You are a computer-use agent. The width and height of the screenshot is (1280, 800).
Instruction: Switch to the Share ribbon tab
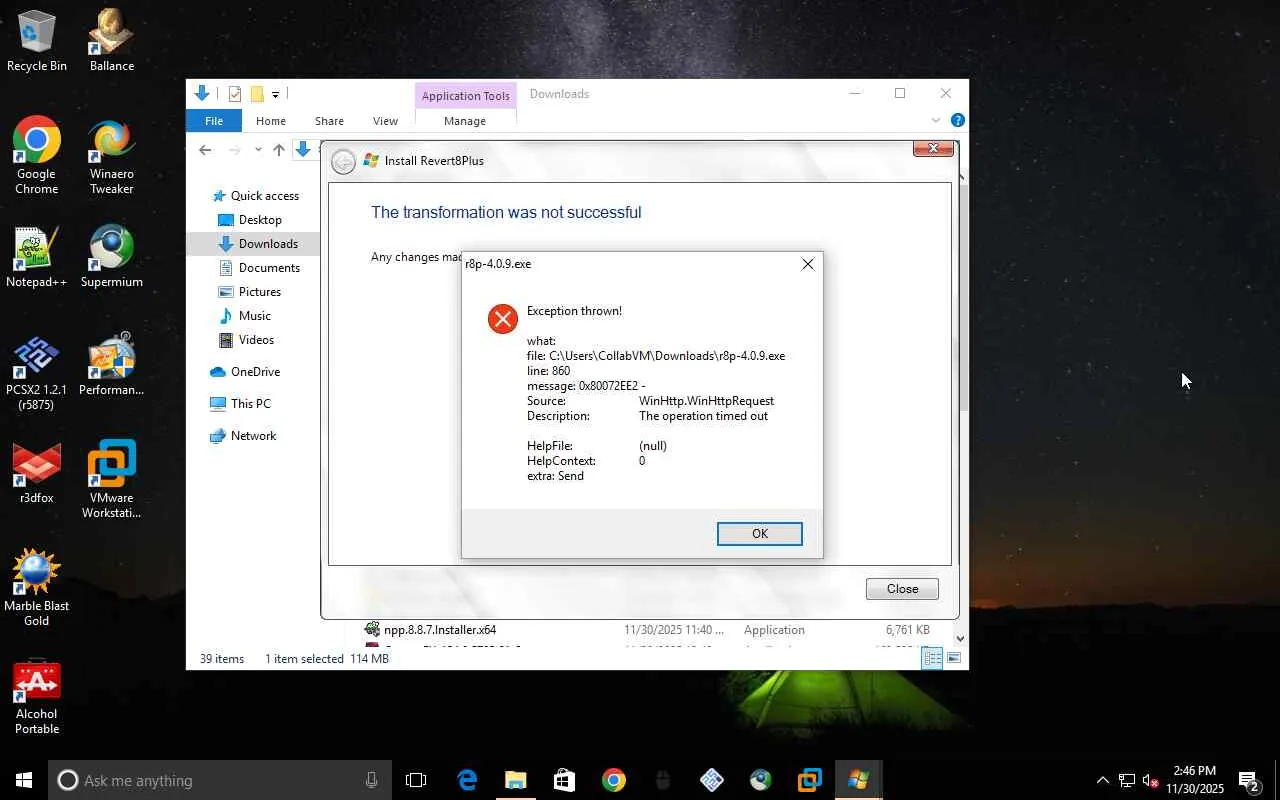(x=329, y=121)
